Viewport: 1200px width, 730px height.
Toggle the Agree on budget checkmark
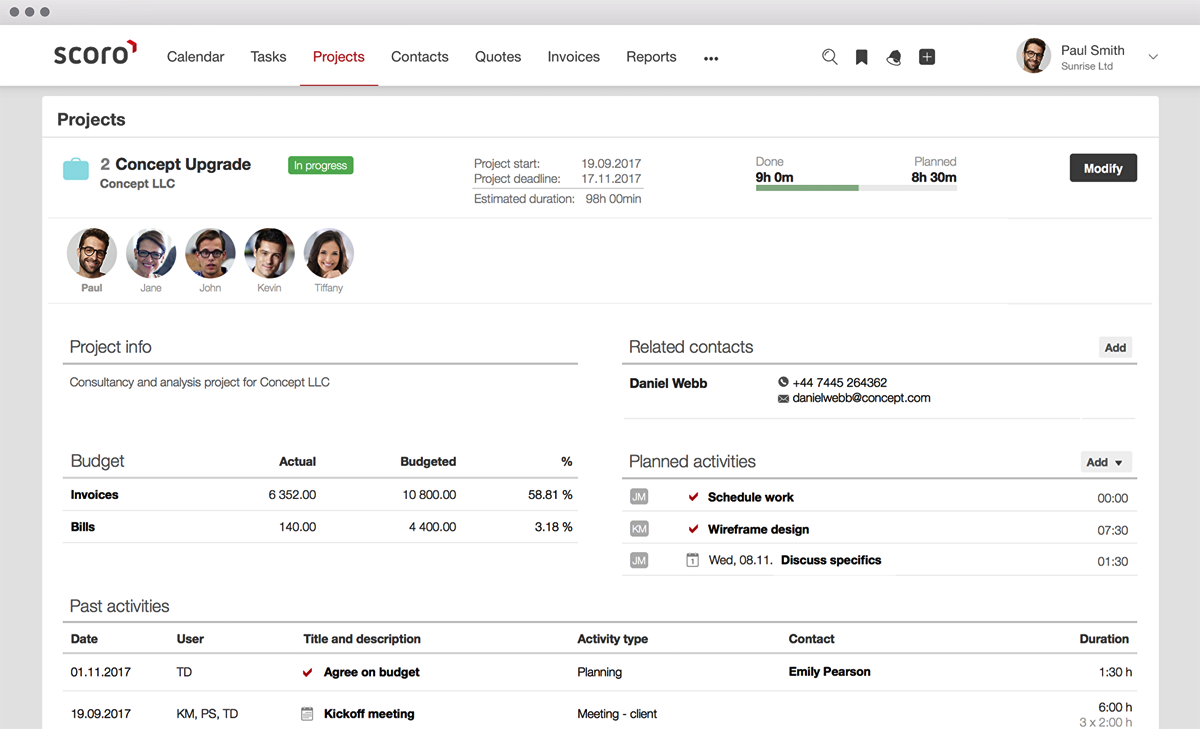[x=308, y=672]
